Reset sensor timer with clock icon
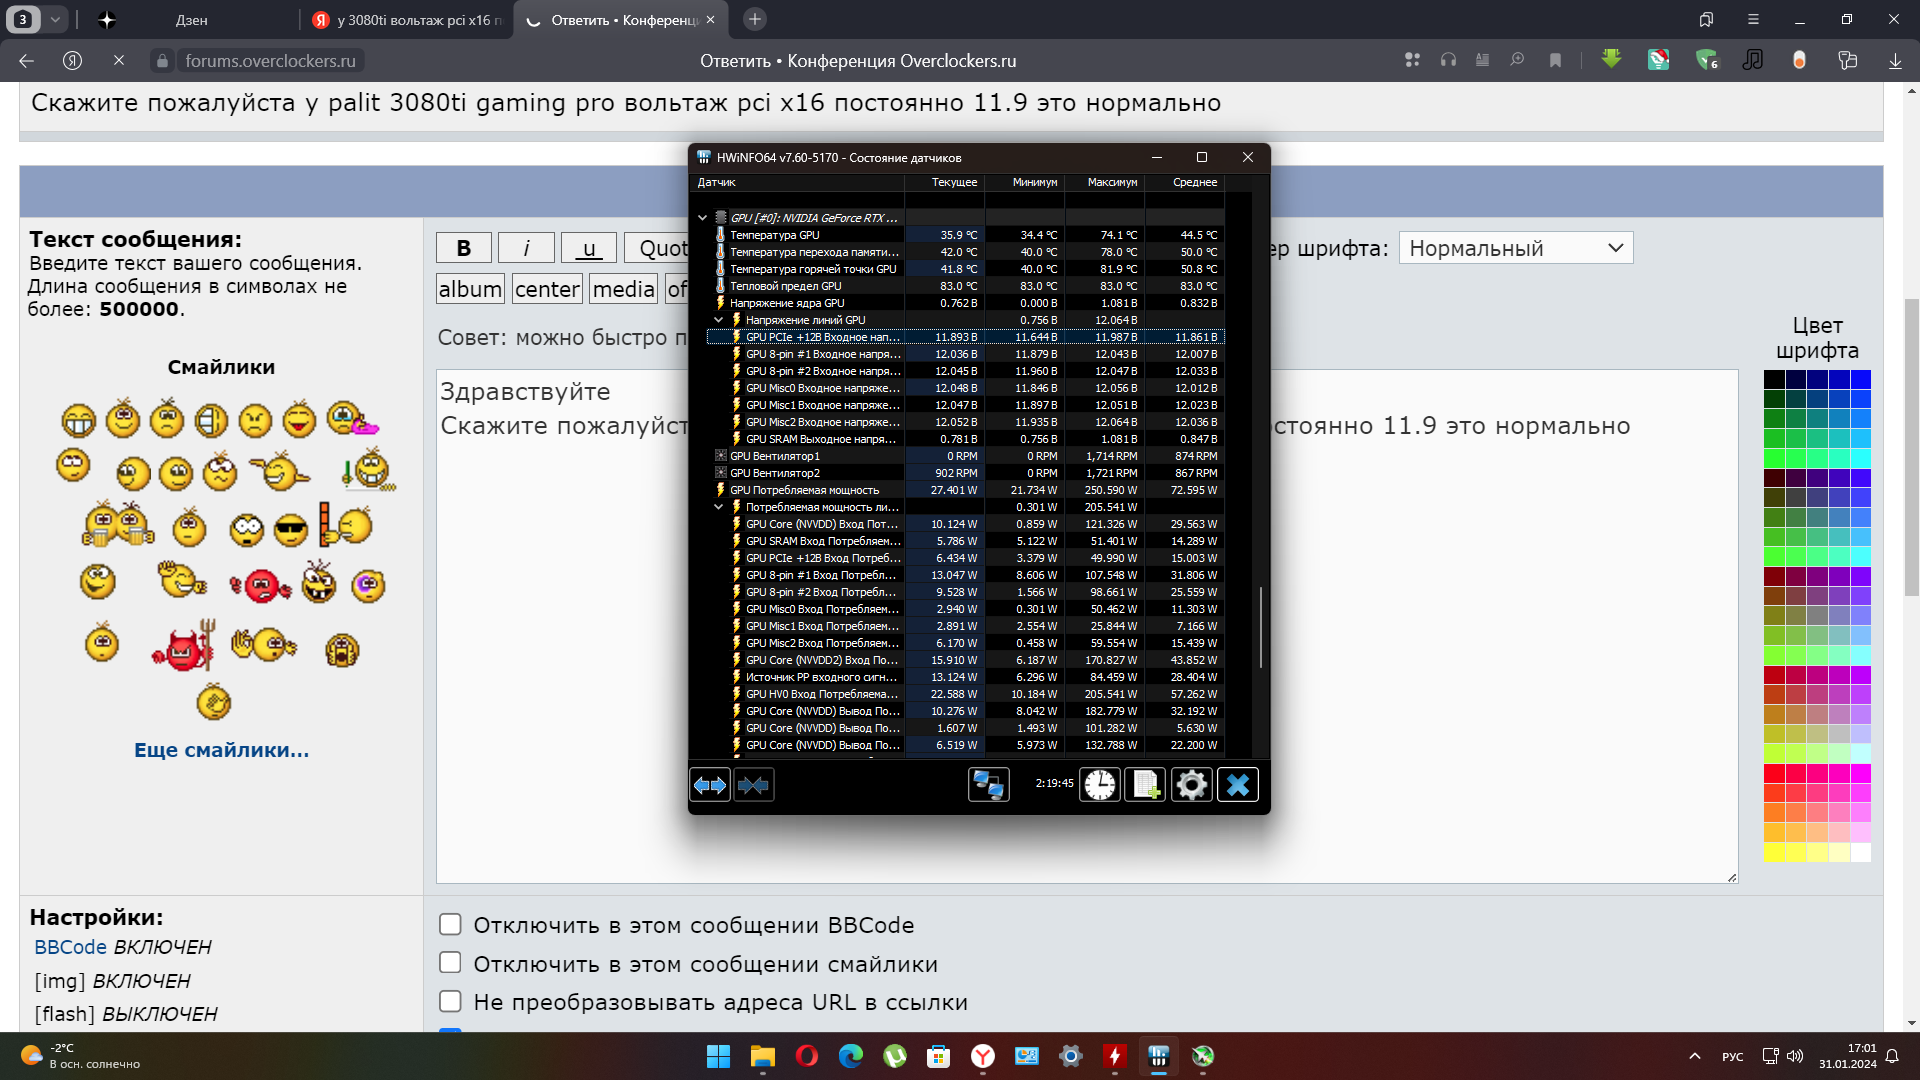 (1099, 785)
